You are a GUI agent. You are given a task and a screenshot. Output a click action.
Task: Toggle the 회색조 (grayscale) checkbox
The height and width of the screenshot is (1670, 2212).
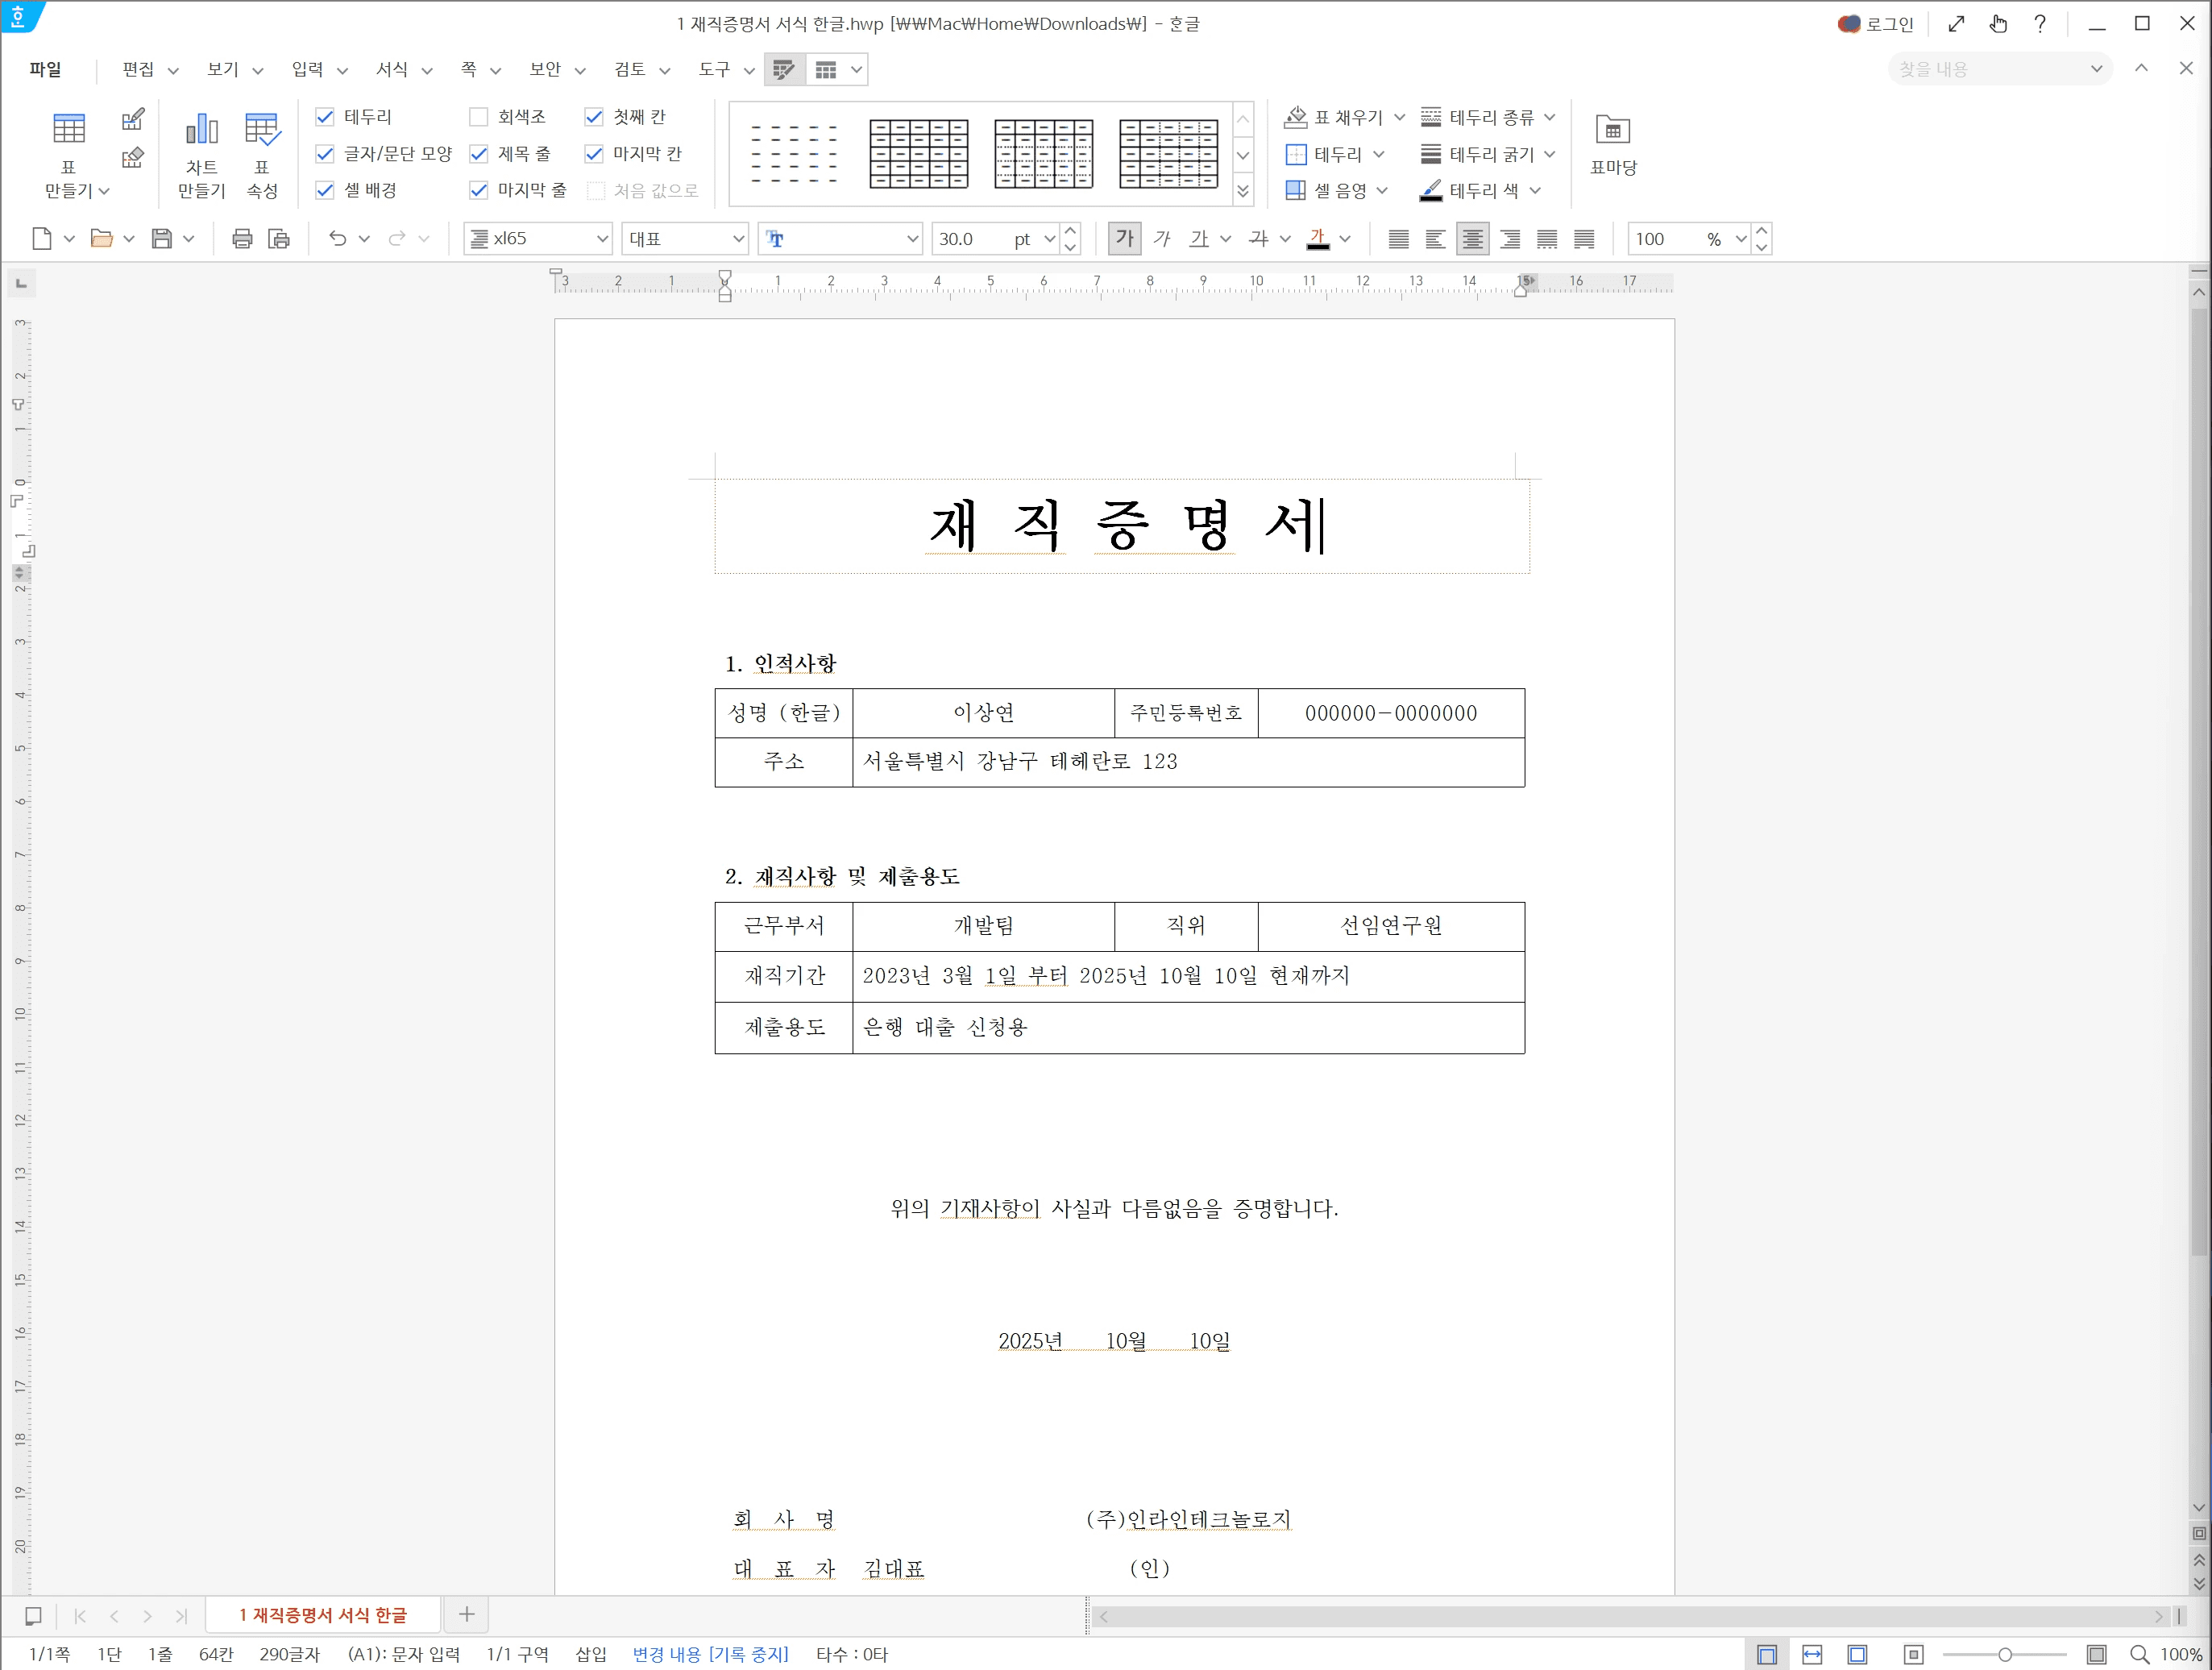(x=478, y=116)
